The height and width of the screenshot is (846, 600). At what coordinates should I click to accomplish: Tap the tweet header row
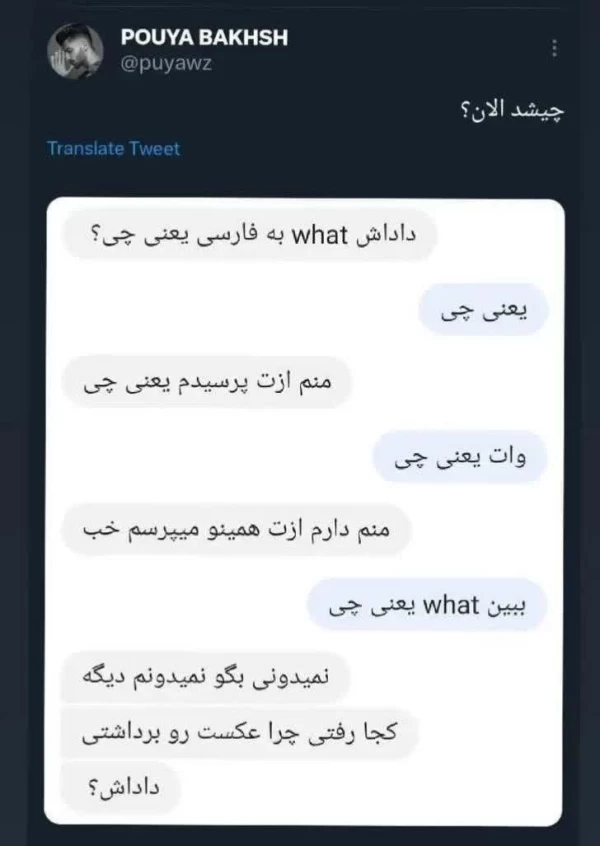pos(300,45)
